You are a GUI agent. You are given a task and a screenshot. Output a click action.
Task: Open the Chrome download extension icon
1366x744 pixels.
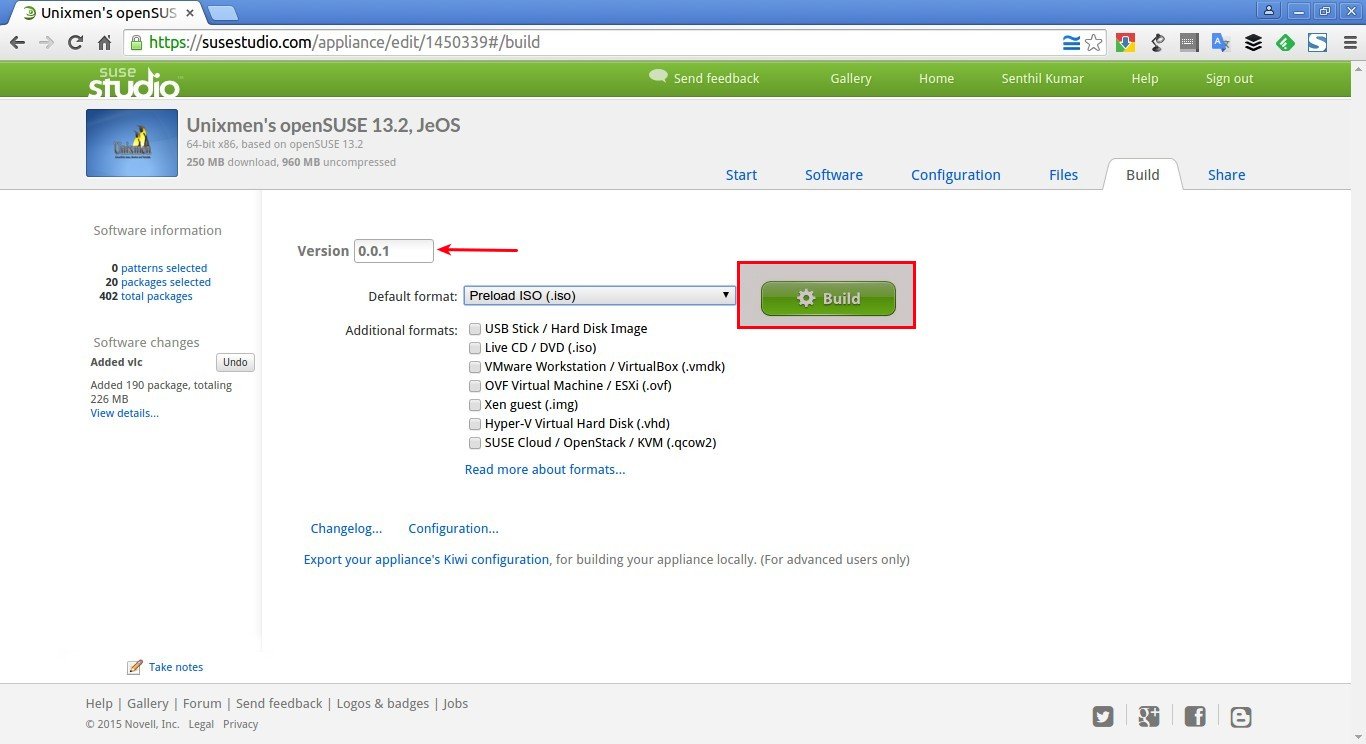coord(1125,42)
